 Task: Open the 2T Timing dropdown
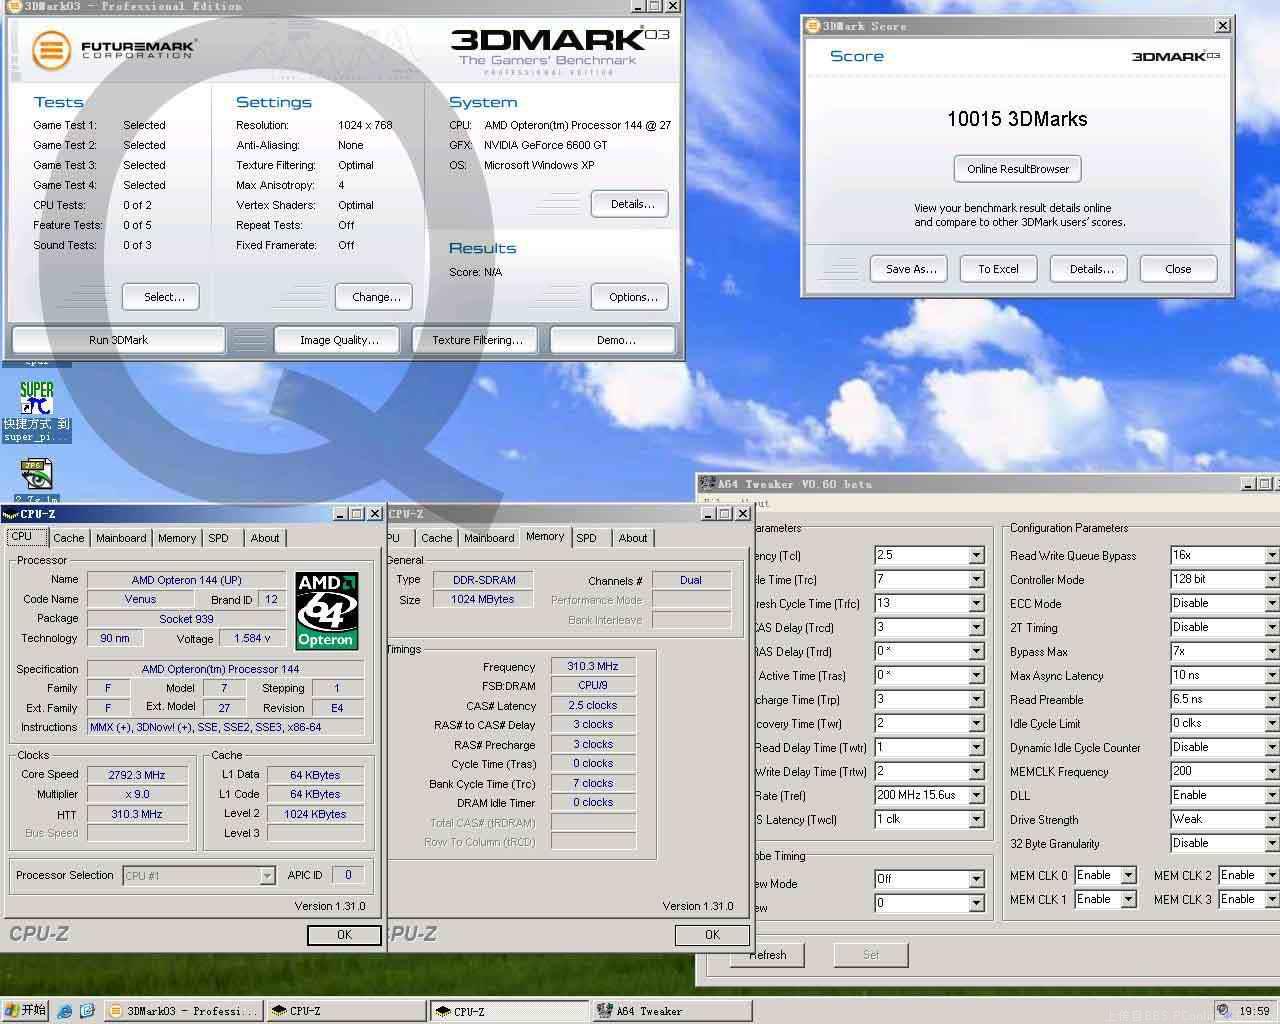(x=1225, y=627)
